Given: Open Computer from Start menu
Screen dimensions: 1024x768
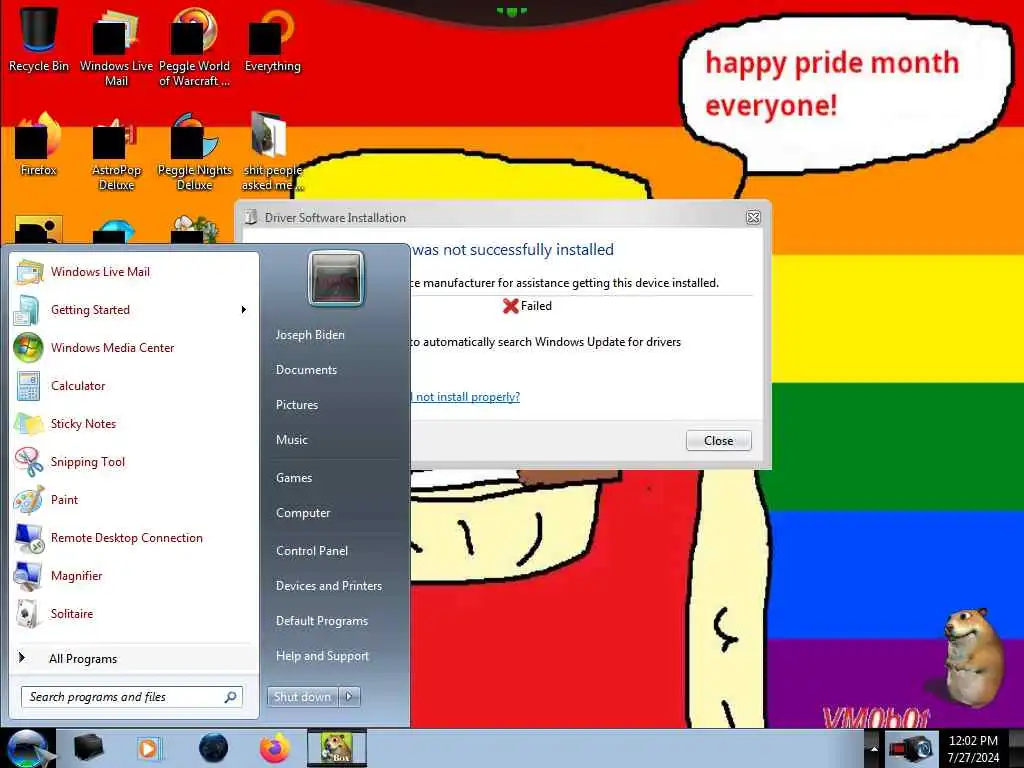Looking at the screenshot, I should coord(303,513).
